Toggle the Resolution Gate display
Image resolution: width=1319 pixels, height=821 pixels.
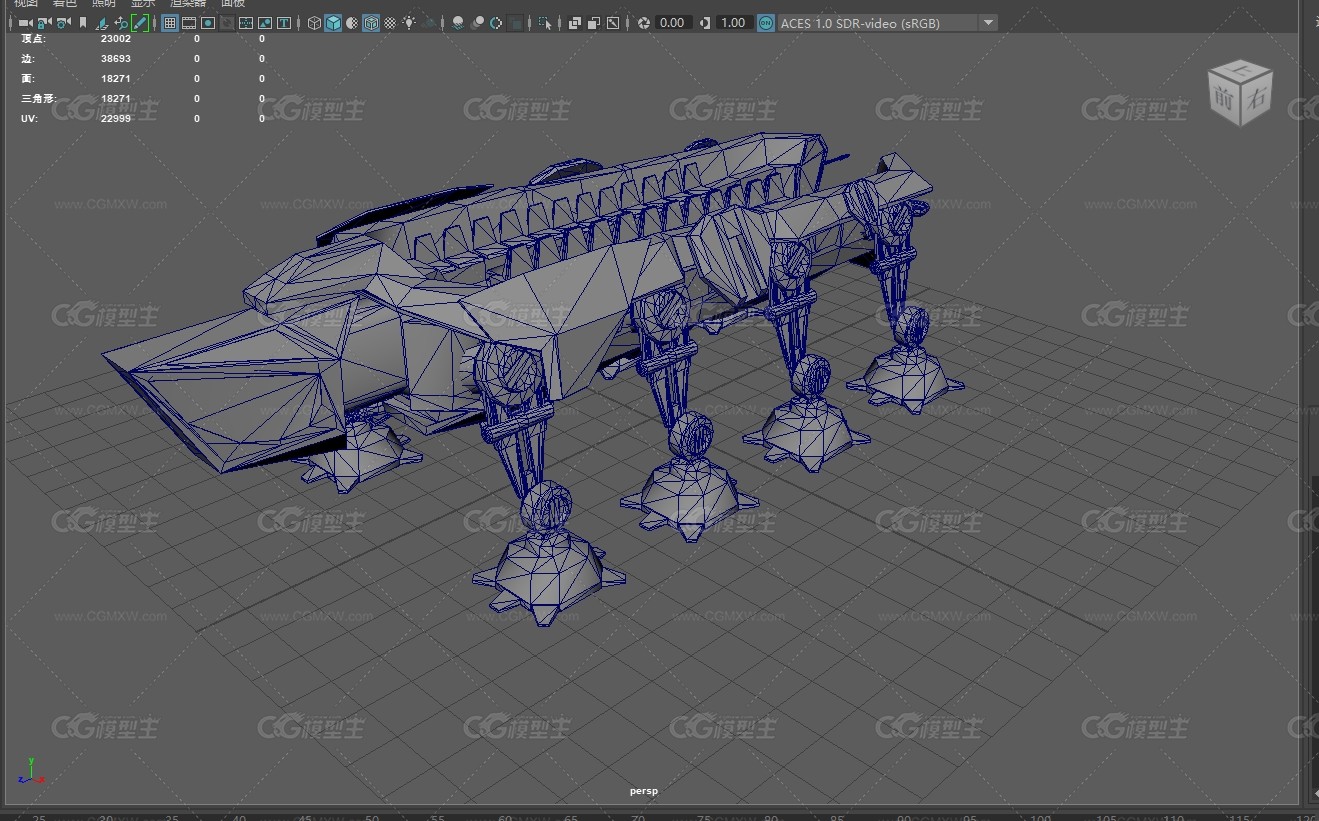click(208, 22)
